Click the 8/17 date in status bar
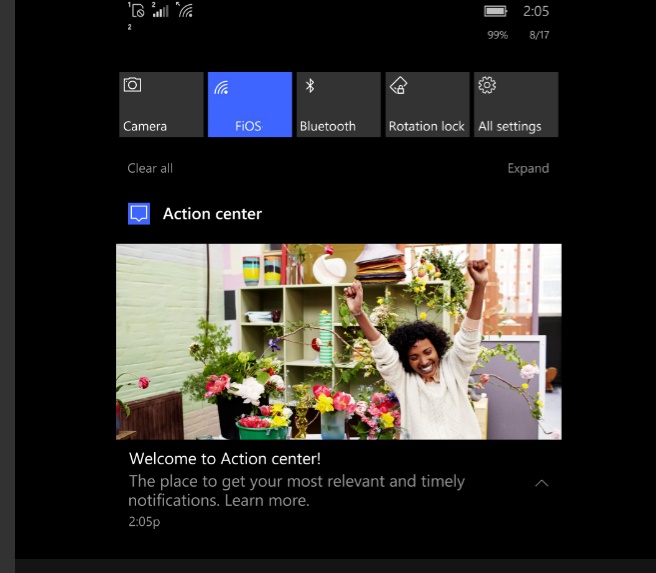The width and height of the screenshot is (656, 573). click(539, 35)
